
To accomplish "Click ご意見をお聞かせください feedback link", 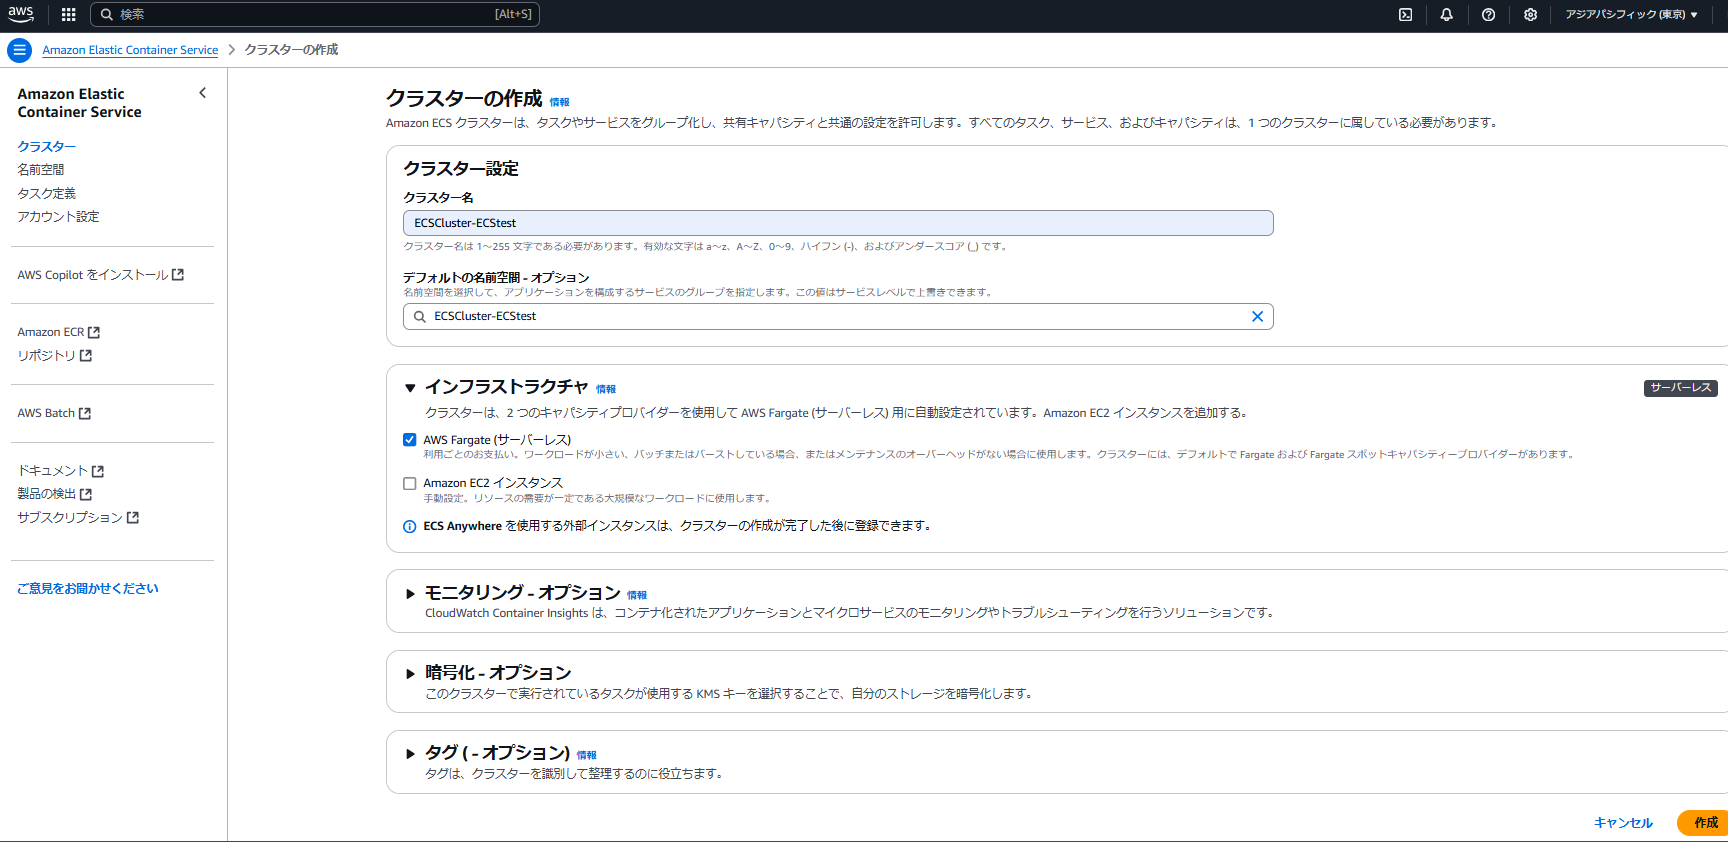I will click(88, 588).
